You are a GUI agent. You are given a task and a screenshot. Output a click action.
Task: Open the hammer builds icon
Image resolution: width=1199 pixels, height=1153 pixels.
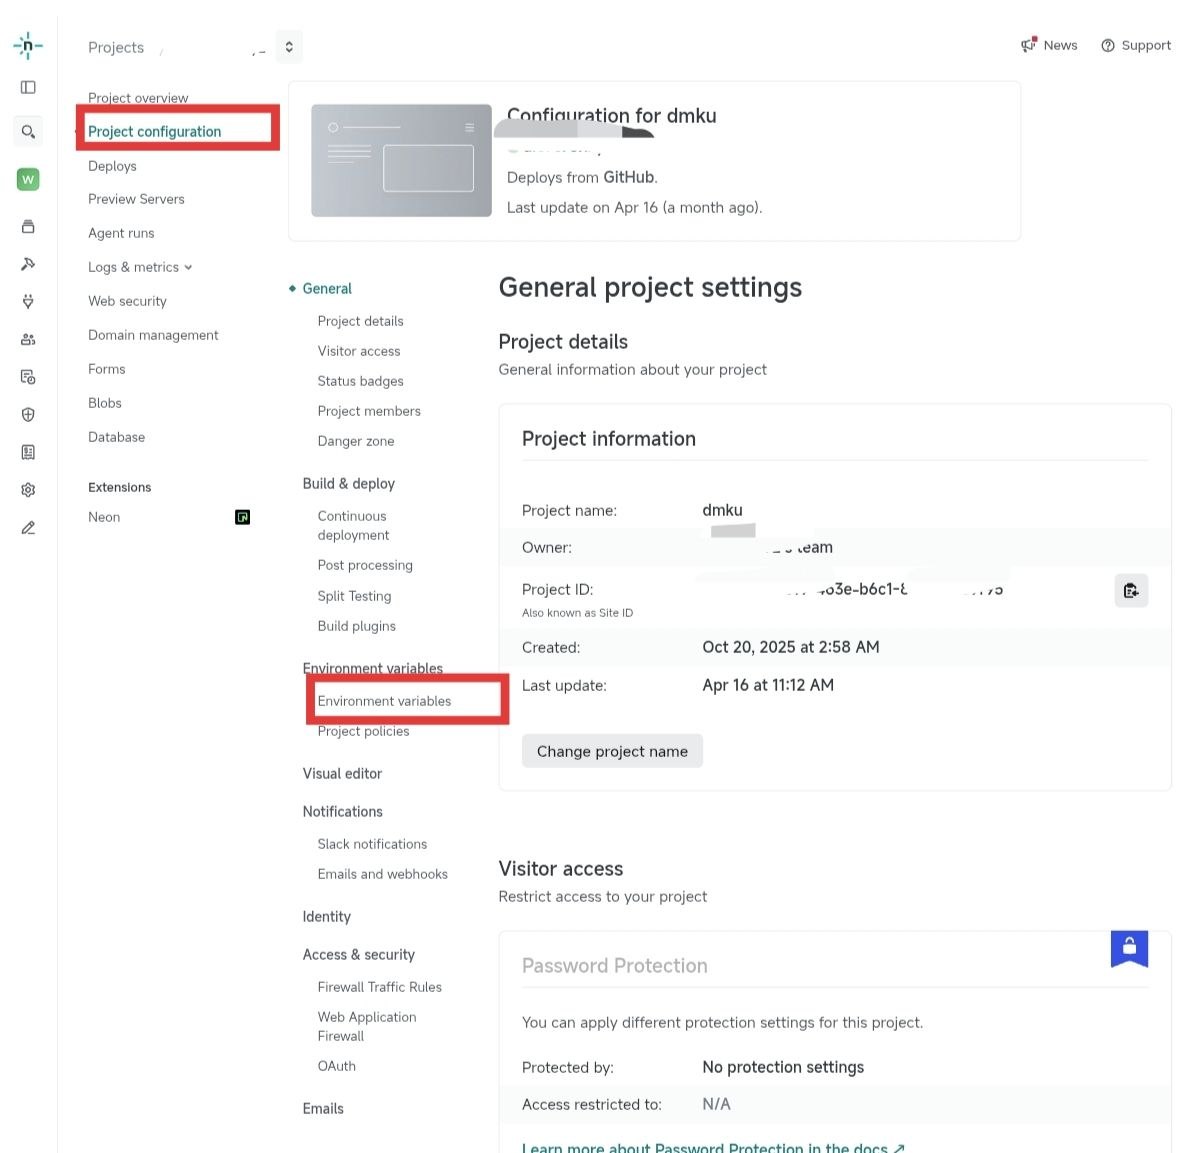pos(28,264)
